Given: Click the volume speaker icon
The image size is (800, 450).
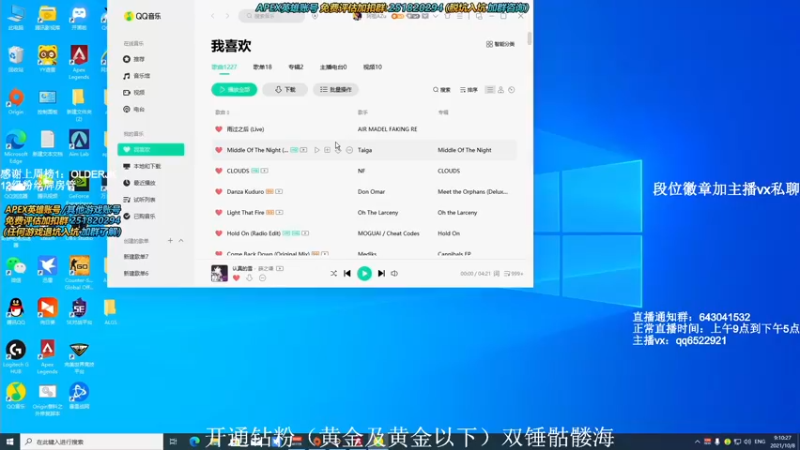Looking at the screenshot, I should pos(394,273).
